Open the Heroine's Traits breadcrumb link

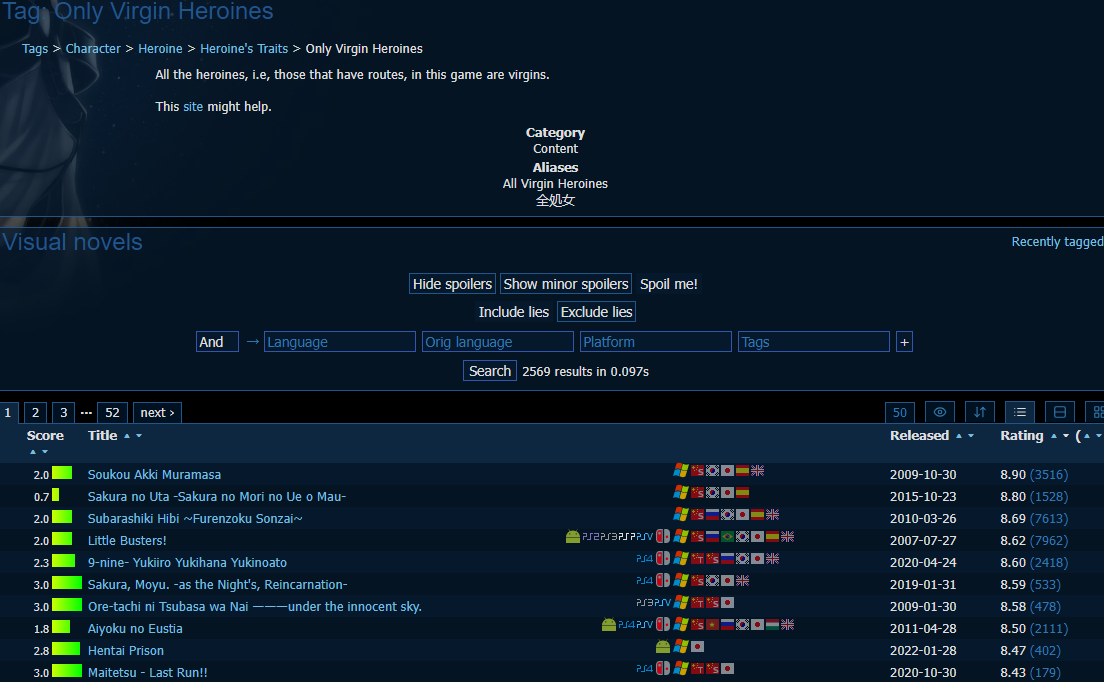coord(244,49)
